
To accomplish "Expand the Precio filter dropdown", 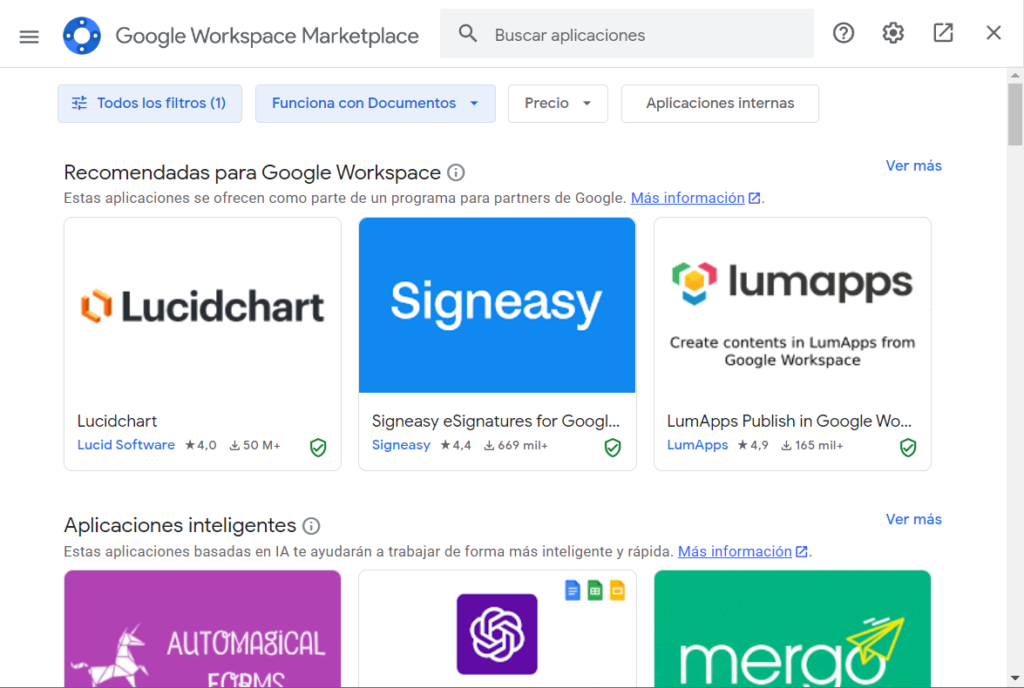I will [558, 103].
